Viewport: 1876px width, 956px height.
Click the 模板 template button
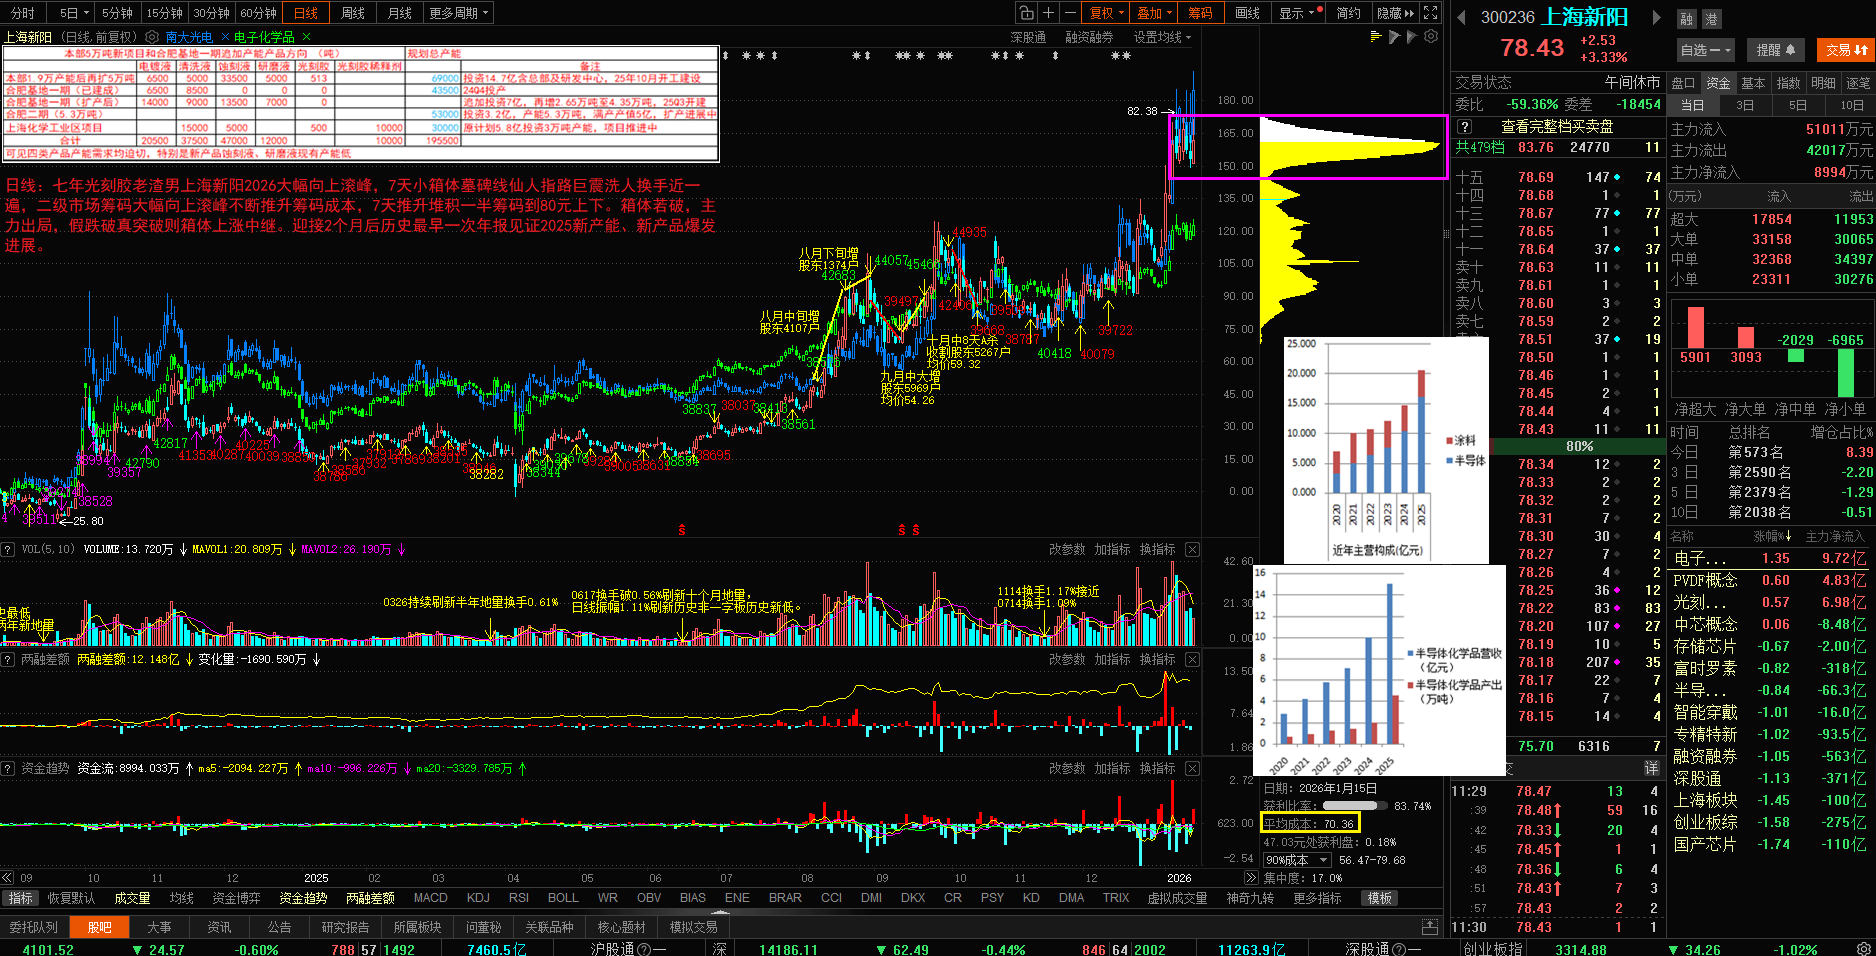[x=1380, y=898]
